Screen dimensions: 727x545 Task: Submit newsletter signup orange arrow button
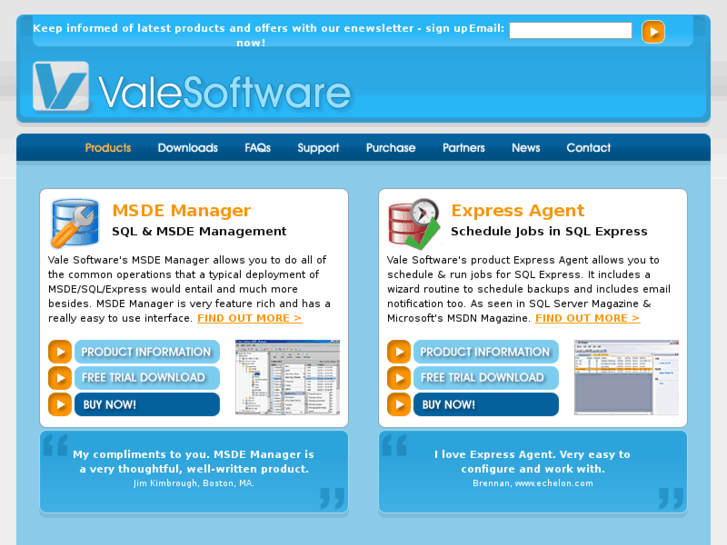(x=653, y=32)
